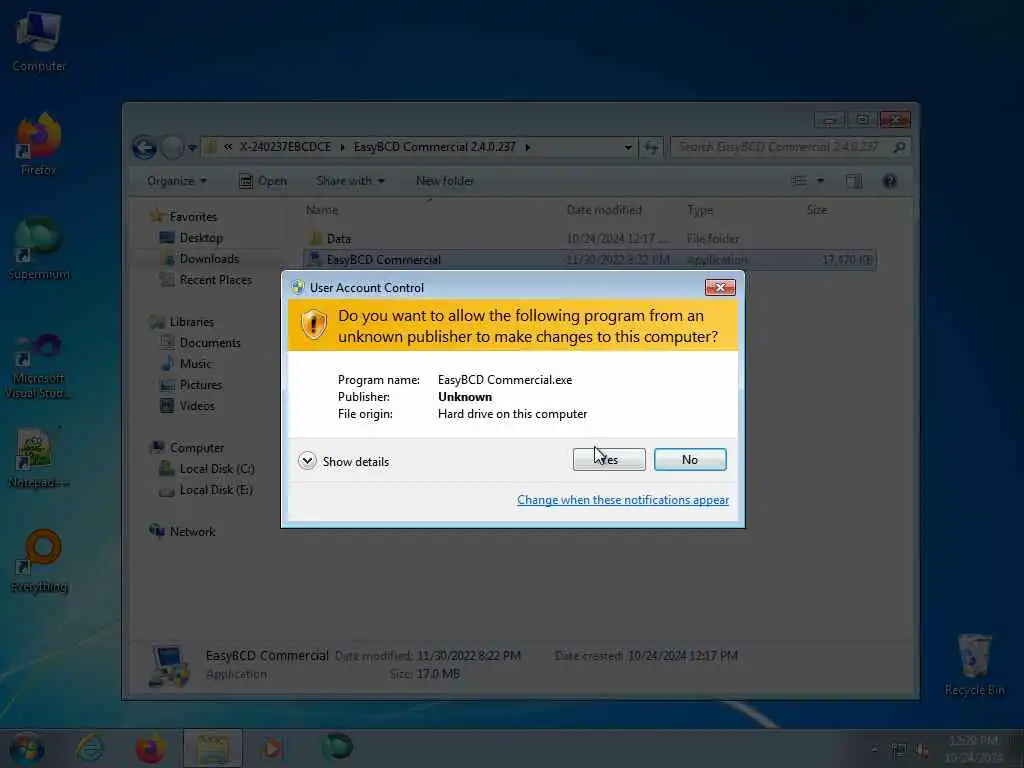The width and height of the screenshot is (1024, 768).
Task: Open the Windows Start menu
Action: point(27,748)
